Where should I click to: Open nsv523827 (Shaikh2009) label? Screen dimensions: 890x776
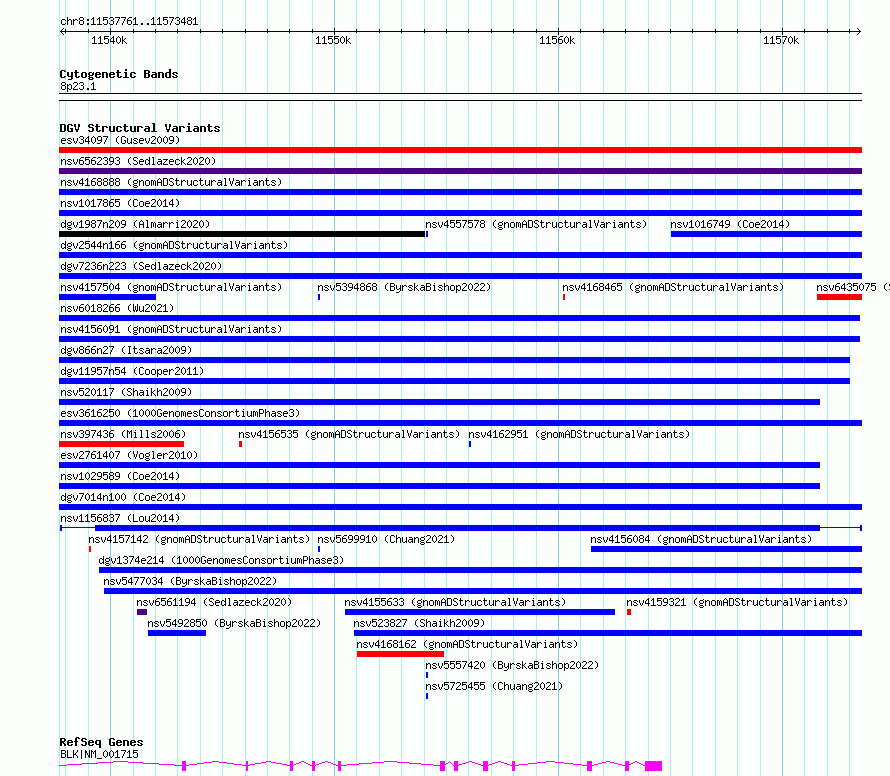(419, 623)
